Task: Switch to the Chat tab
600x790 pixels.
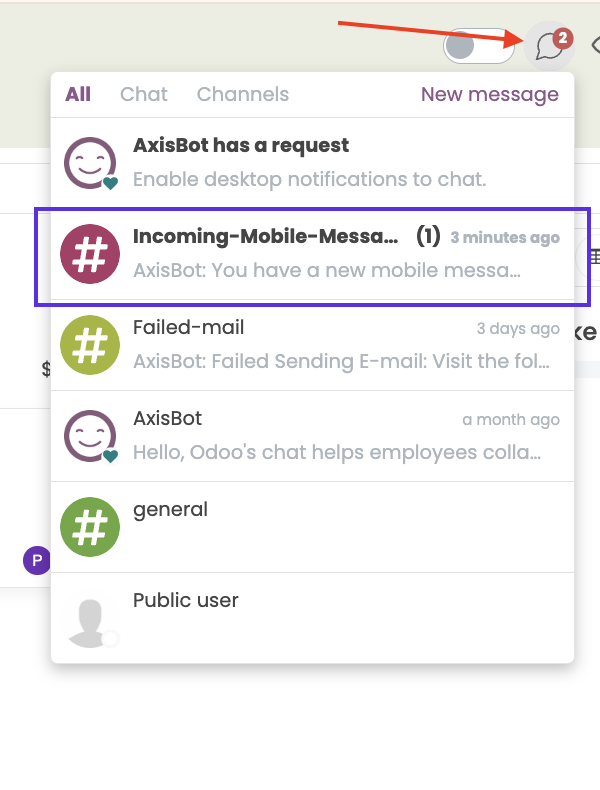Action: (x=144, y=94)
